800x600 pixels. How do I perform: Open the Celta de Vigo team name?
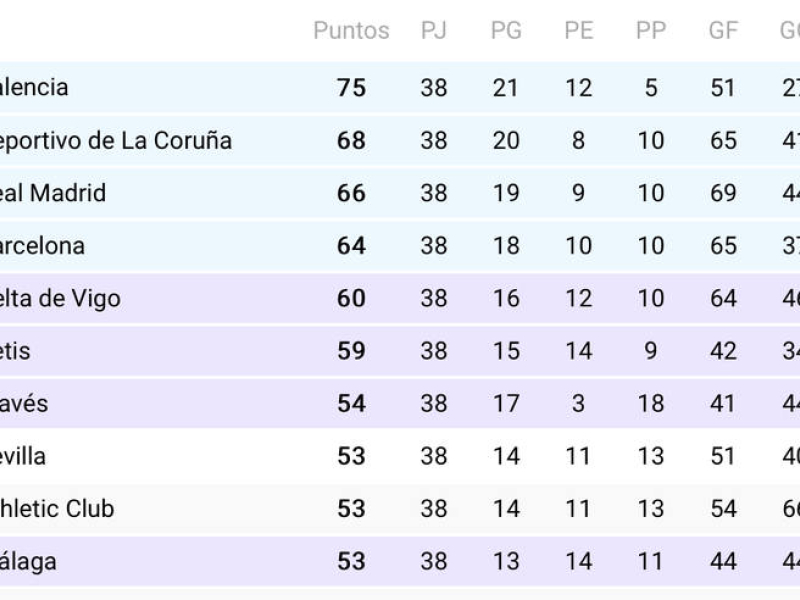coord(60,299)
